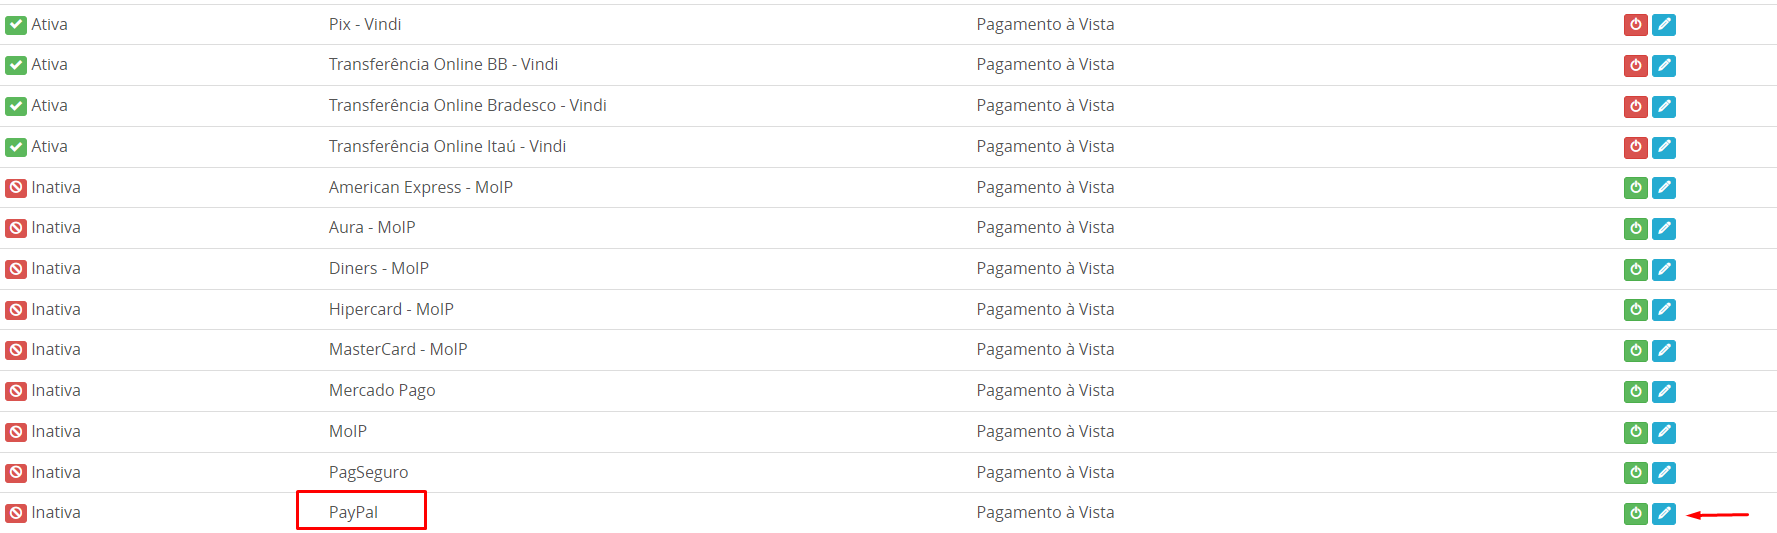Edit the Pix - Vindi payment method
Image resolution: width=1777 pixels, height=533 pixels.
(1663, 25)
